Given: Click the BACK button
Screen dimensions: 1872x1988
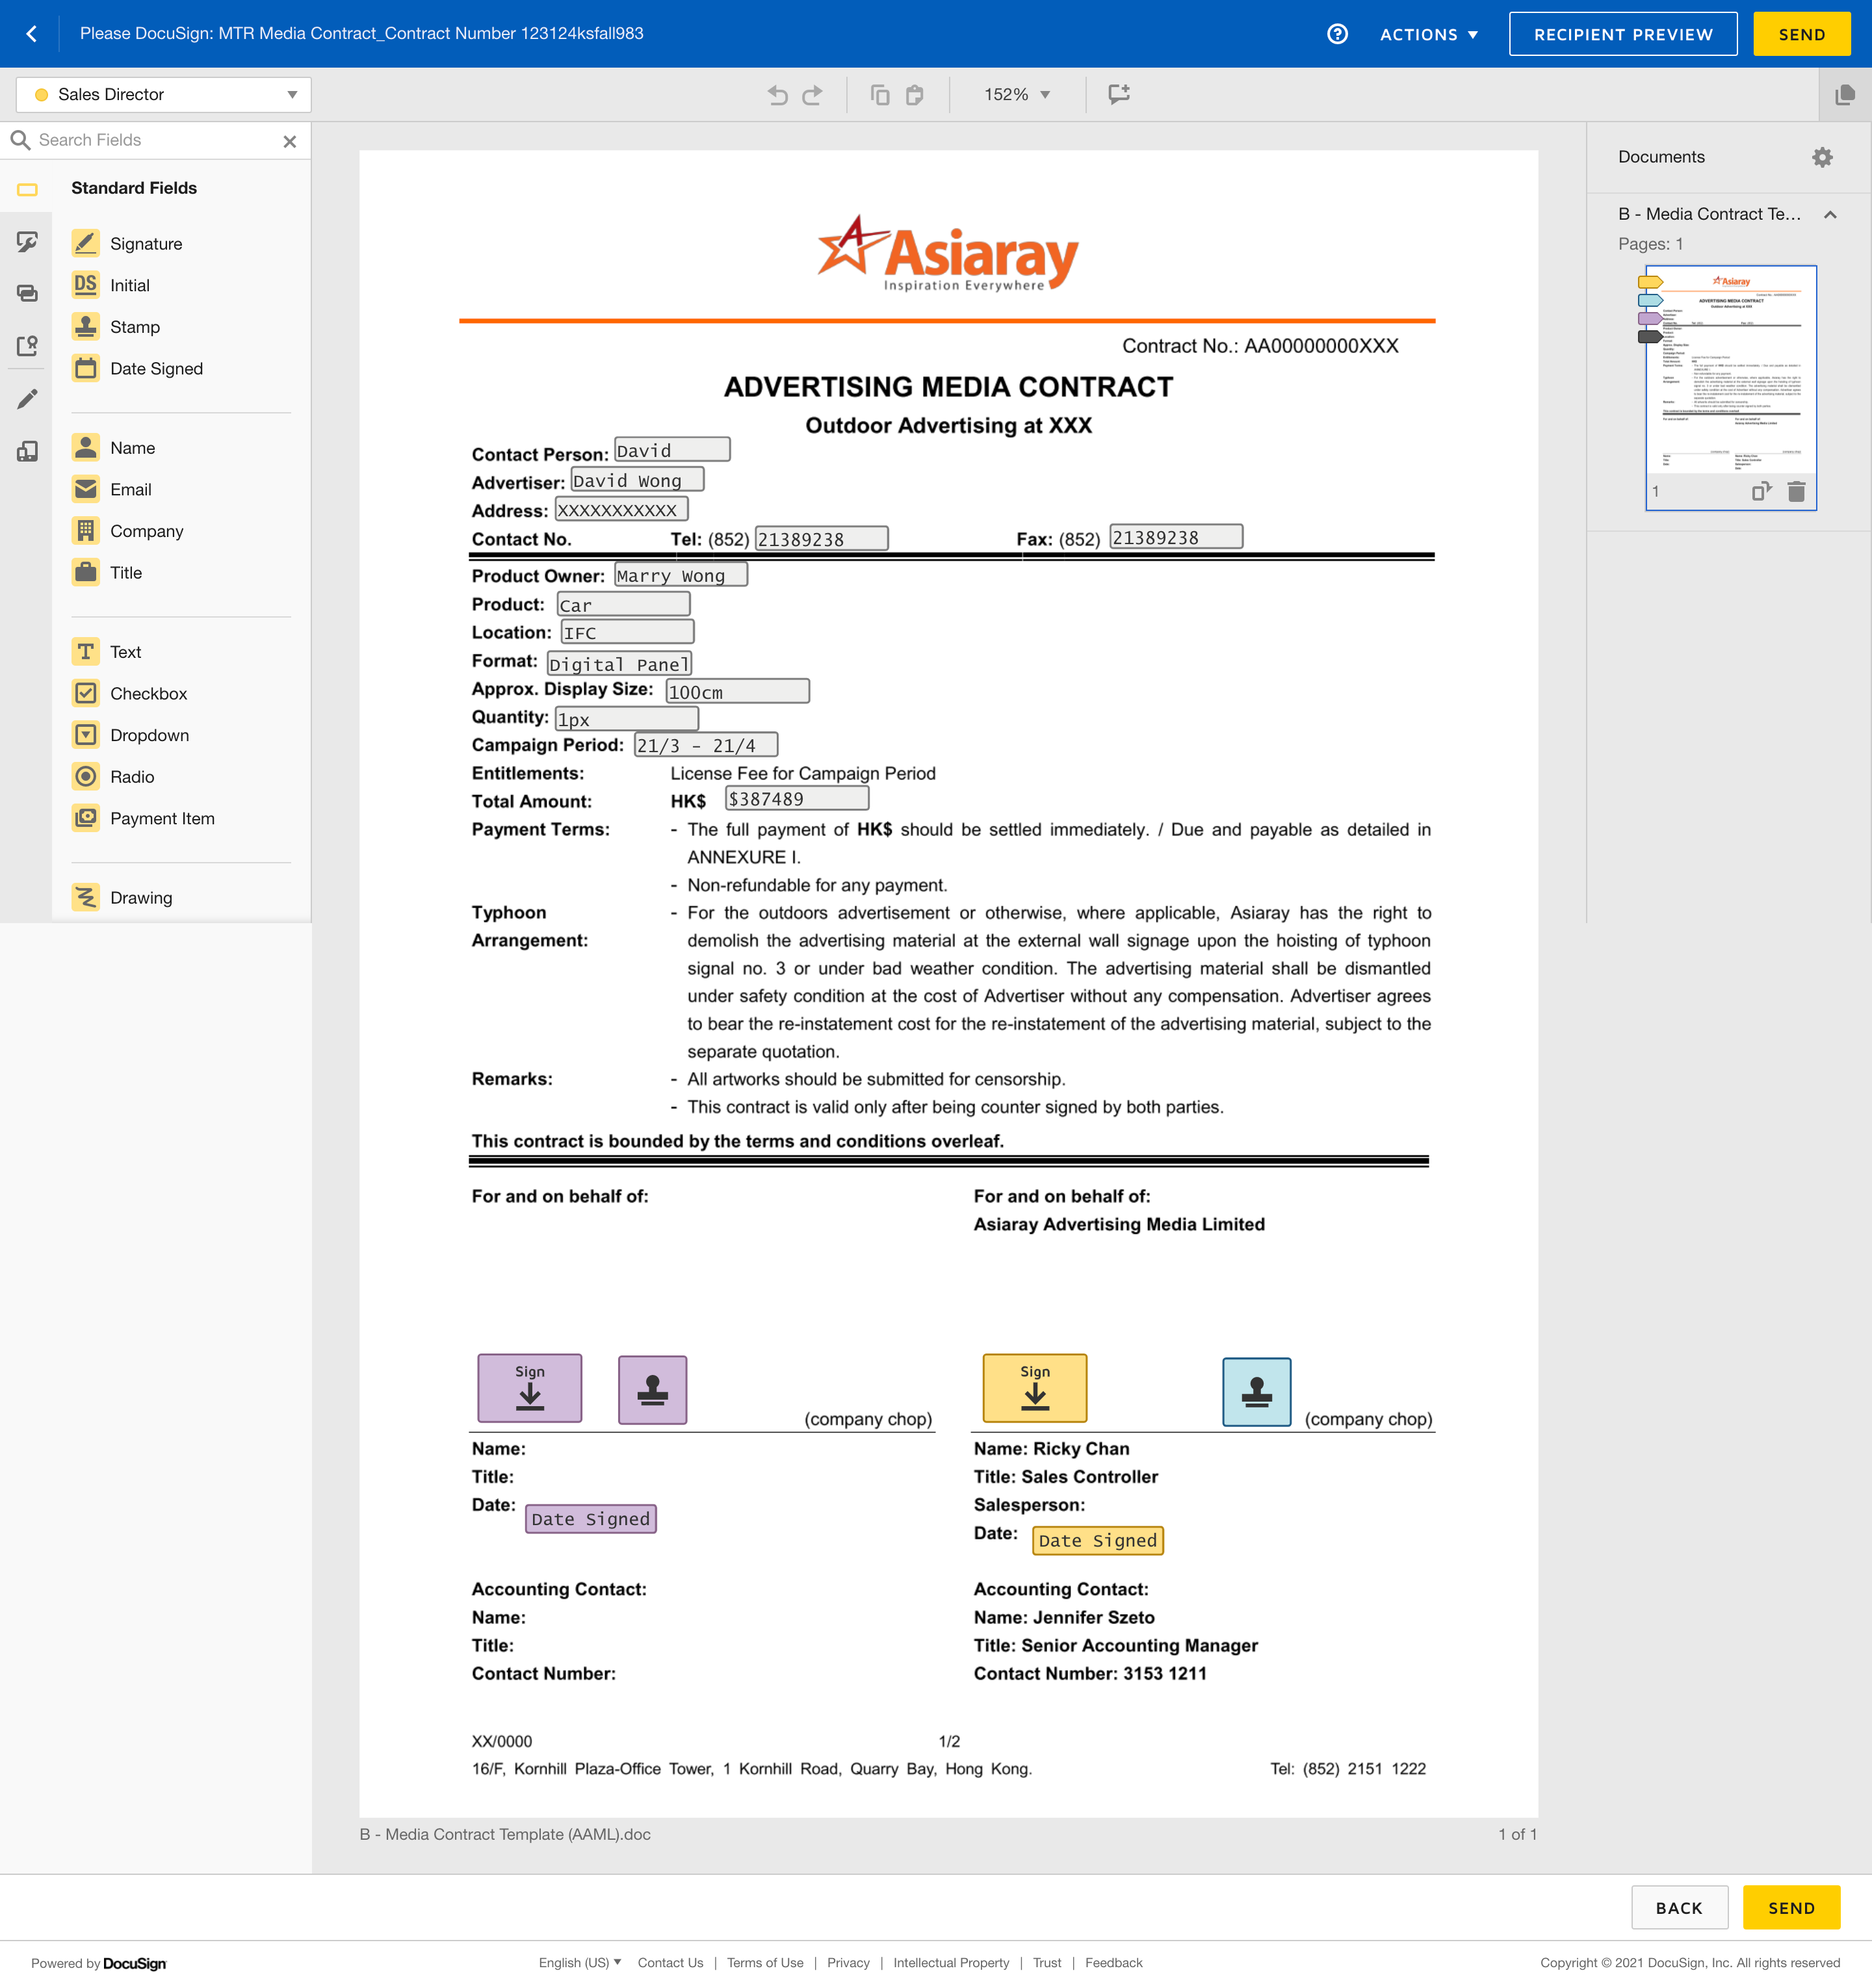Looking at the screenshot, I should [x=1679, y=1907].
